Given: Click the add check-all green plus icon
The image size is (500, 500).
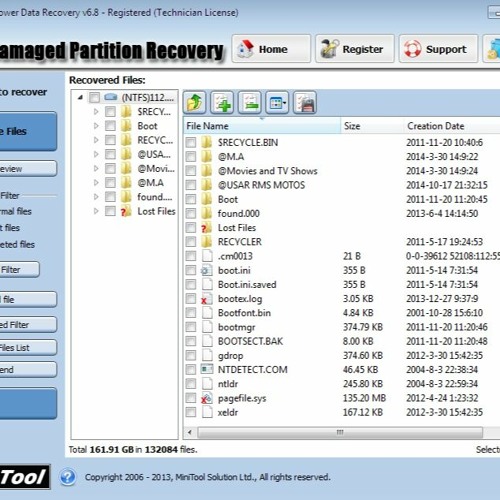Looking at the screenshot, I should [222, 102].
